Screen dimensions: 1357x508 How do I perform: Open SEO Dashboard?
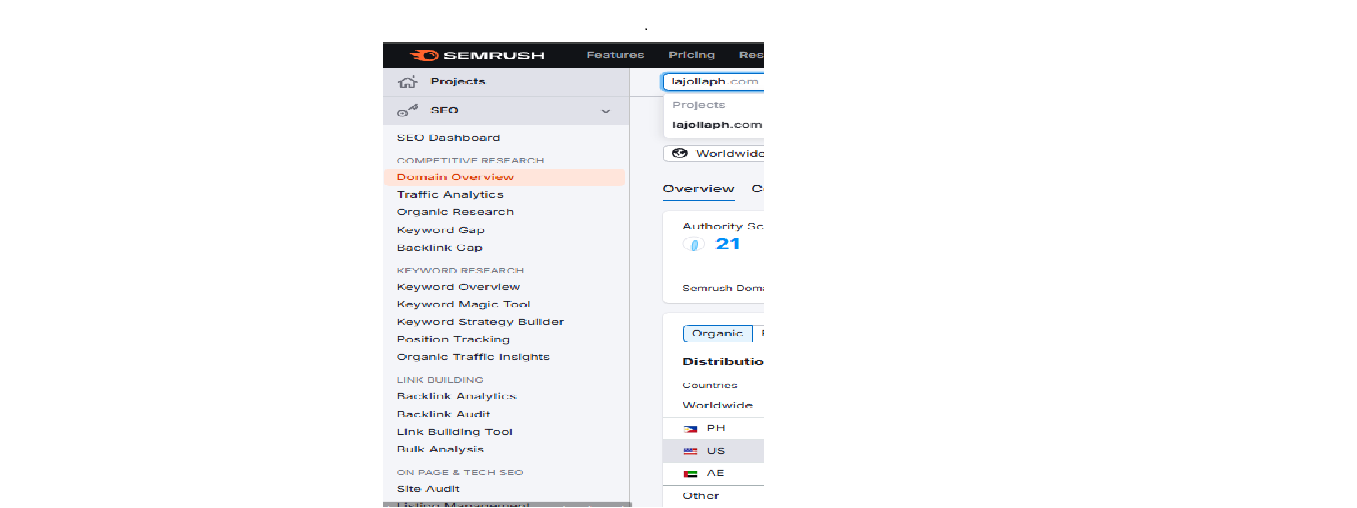448,138
